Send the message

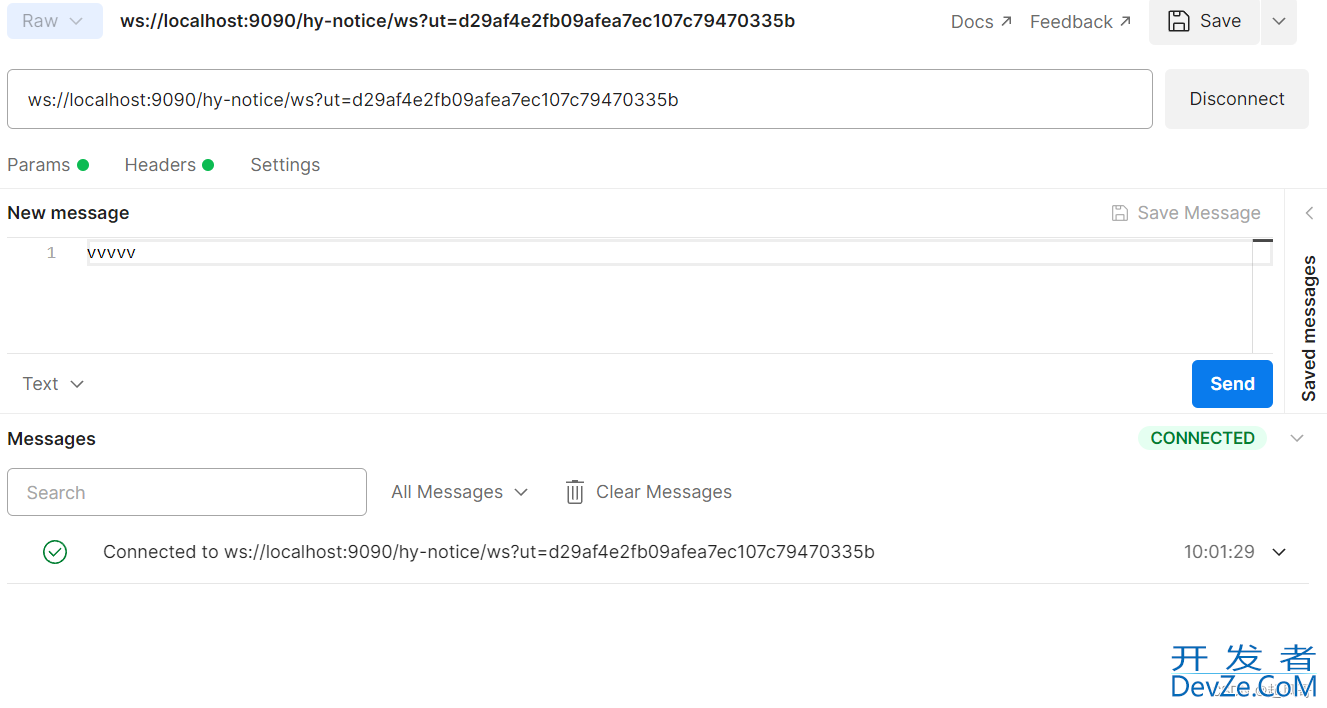click(x=1232, y=384)
